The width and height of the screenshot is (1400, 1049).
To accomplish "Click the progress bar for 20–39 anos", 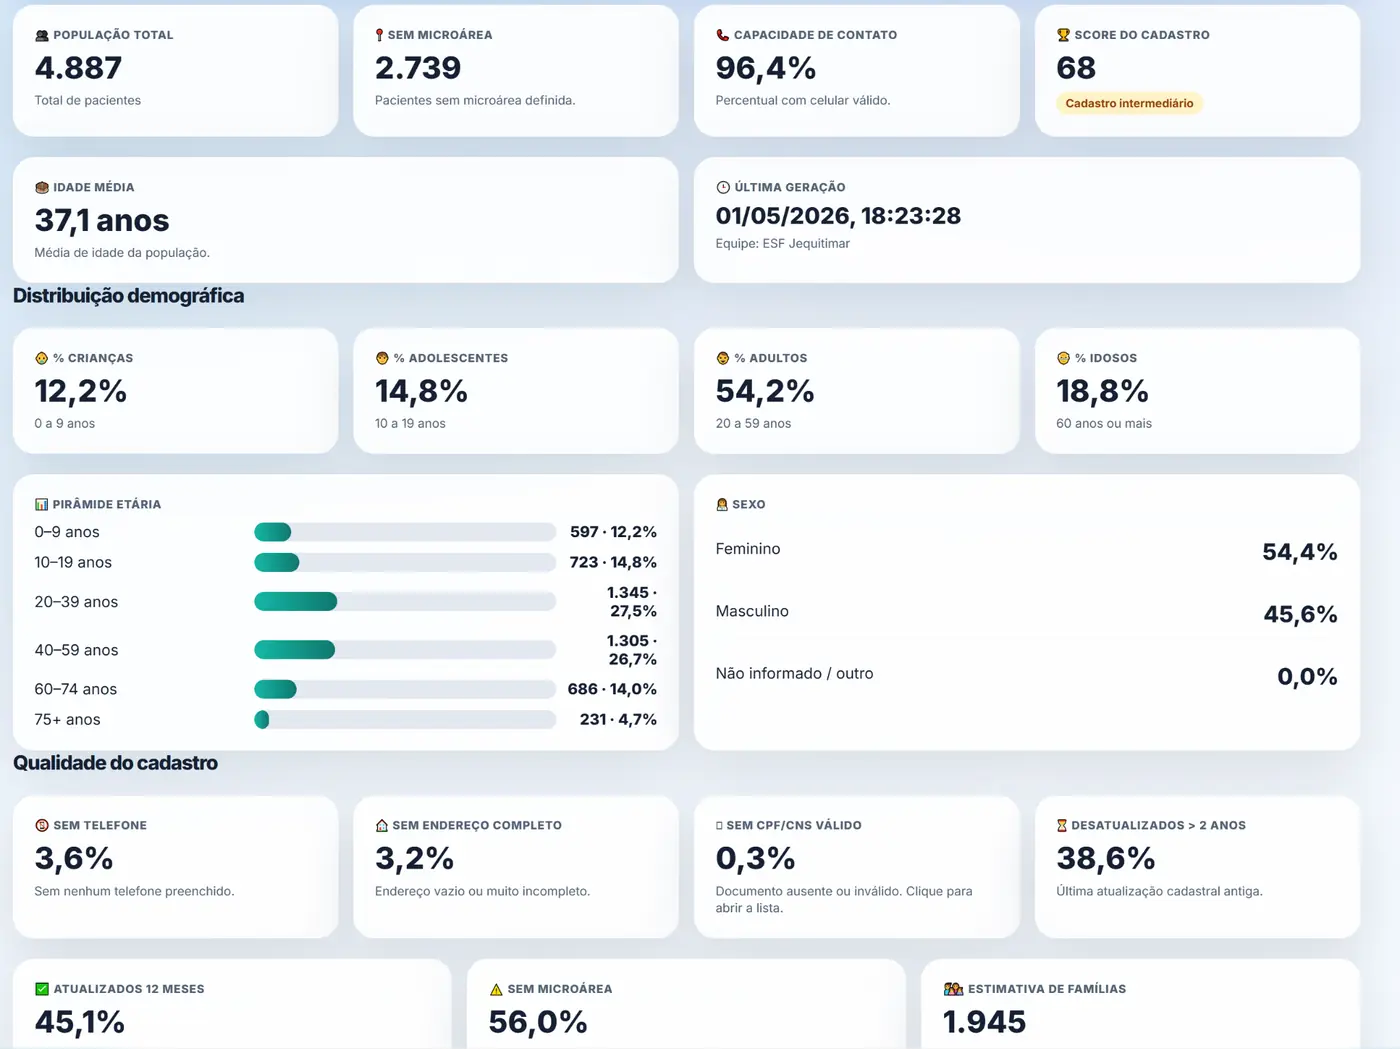I will [x=405, y=601].
